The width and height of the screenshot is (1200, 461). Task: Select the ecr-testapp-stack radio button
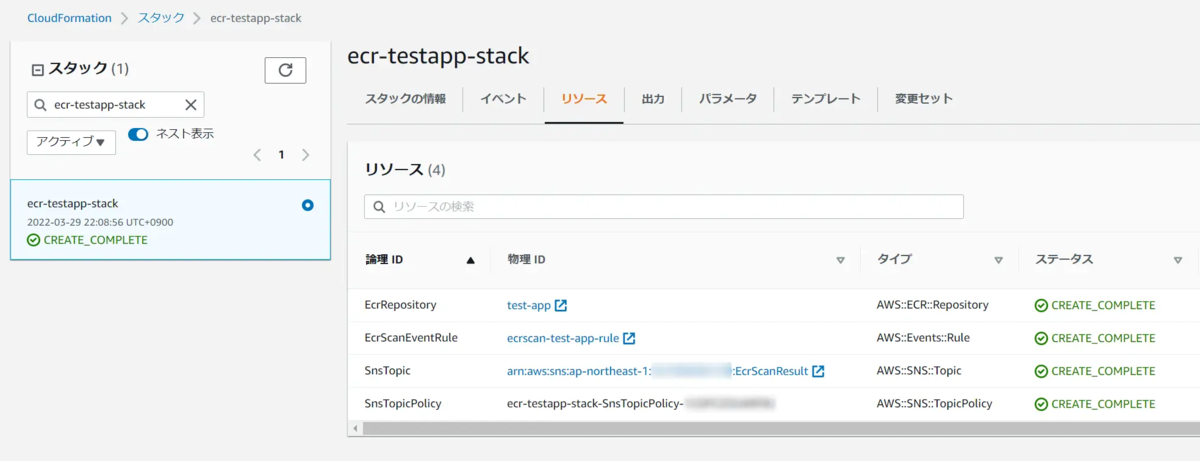tap(307, 205)
